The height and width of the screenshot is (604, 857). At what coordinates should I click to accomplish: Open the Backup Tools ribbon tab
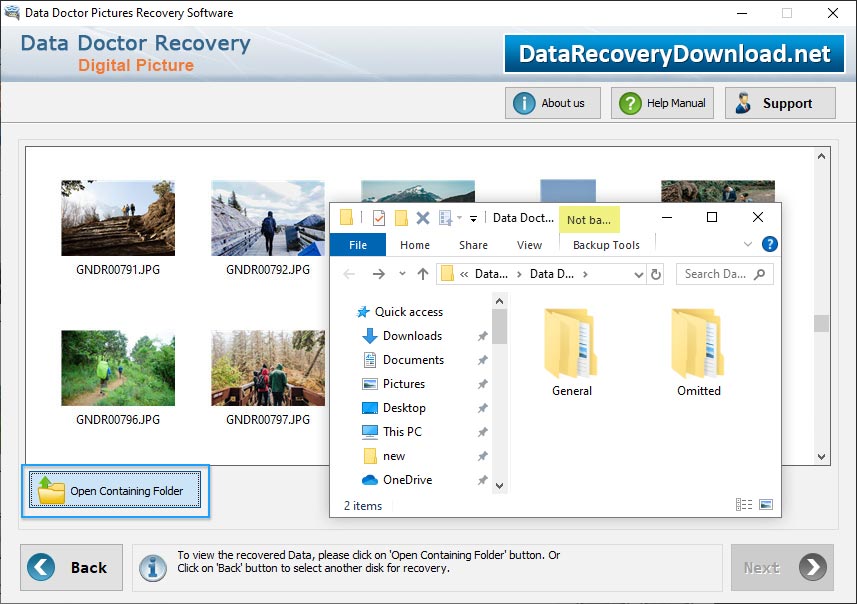click(606, 245)
